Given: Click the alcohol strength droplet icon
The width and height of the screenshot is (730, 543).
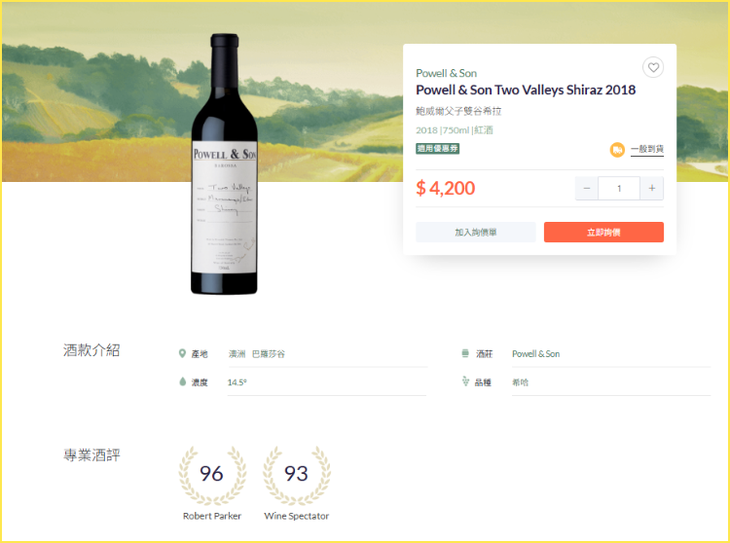Looking at the screenshot, I should [182, 382].
